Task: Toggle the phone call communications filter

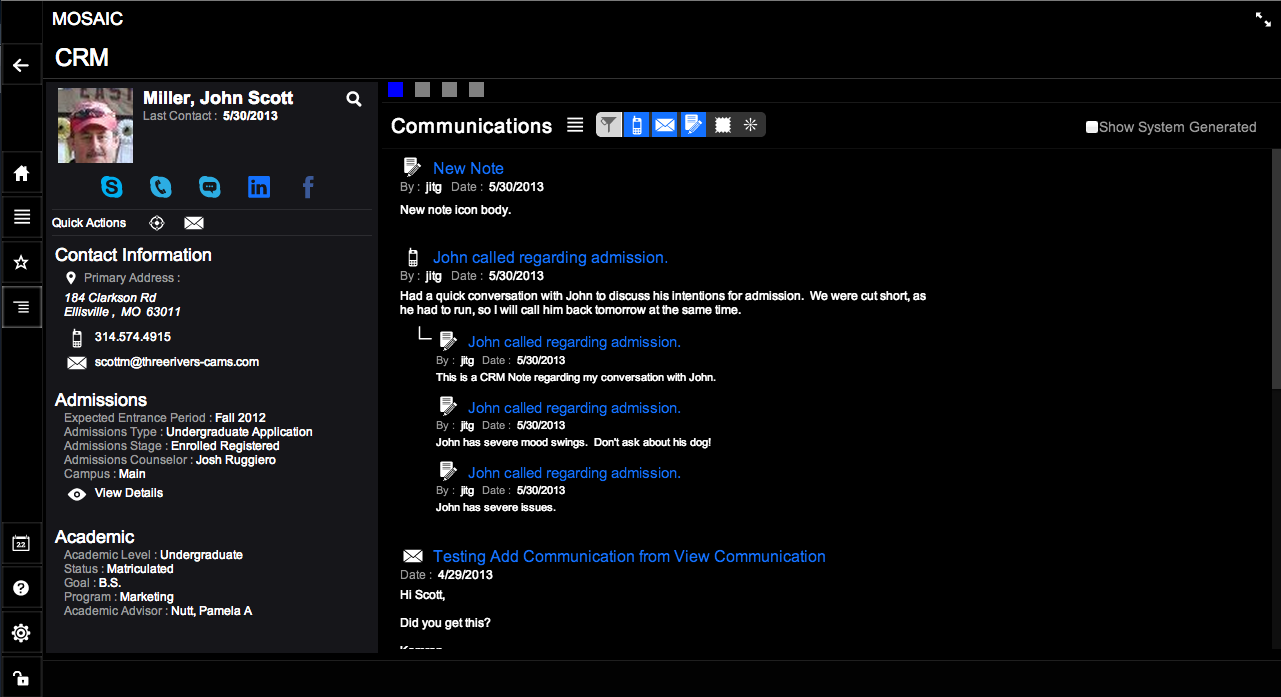Action: click(x=636, y=125)
